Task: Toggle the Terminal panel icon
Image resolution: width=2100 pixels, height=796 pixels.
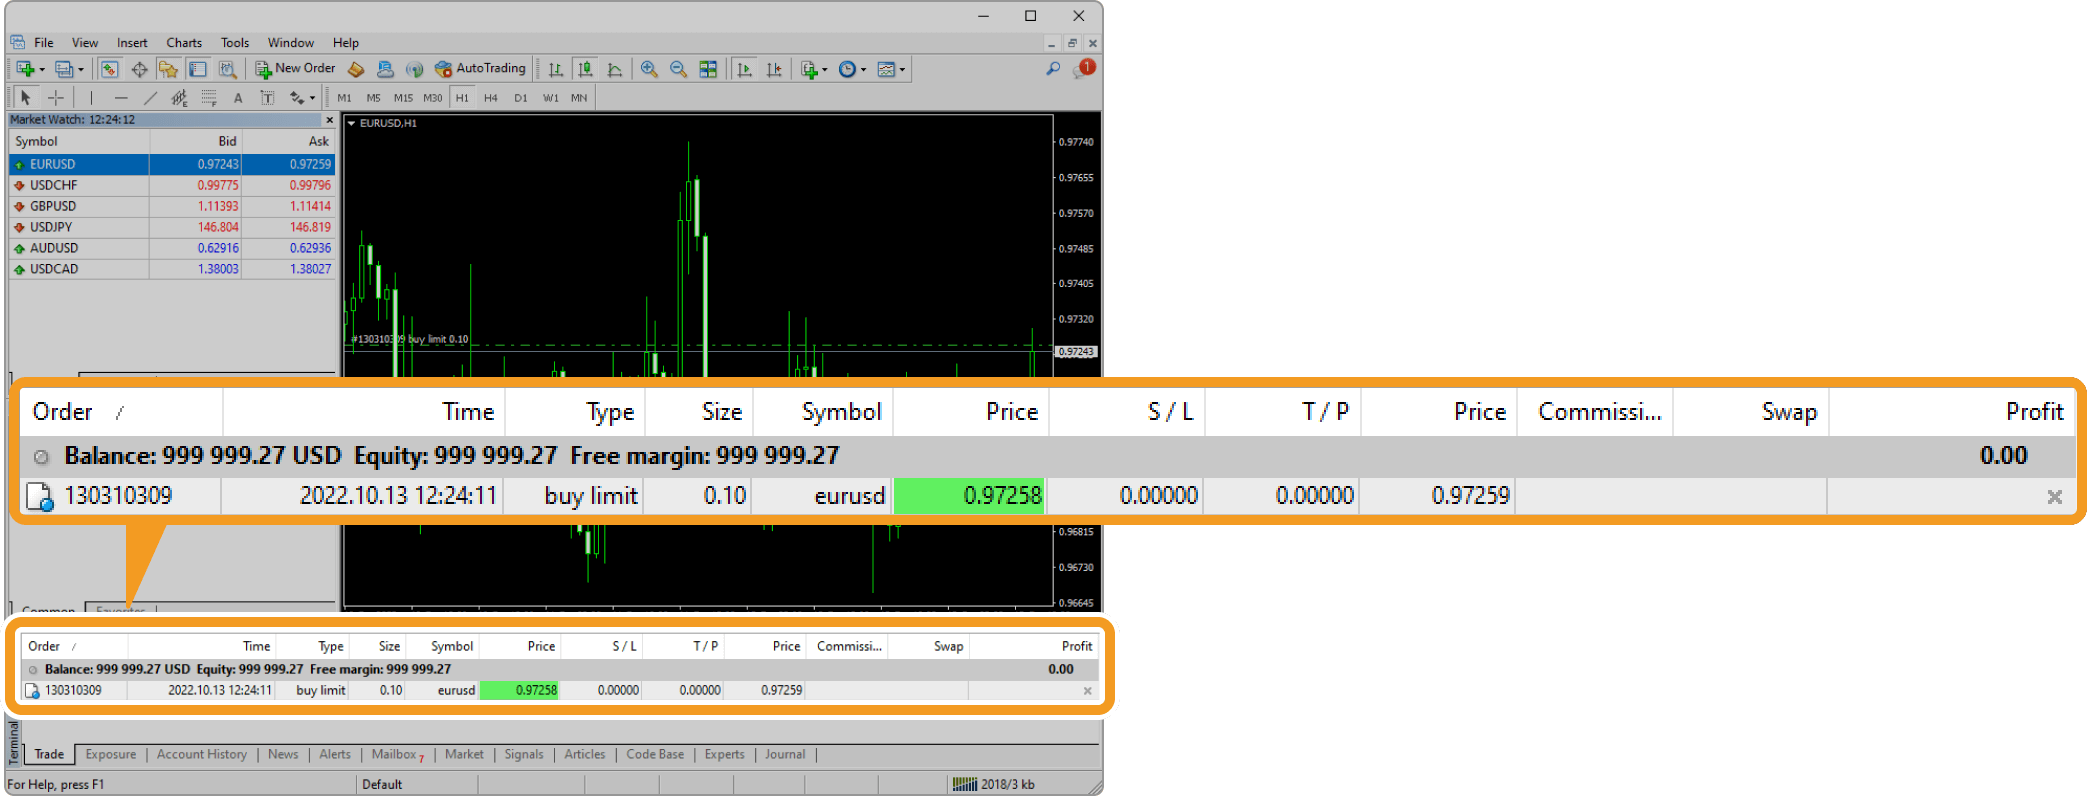Action: click(198, 69)
